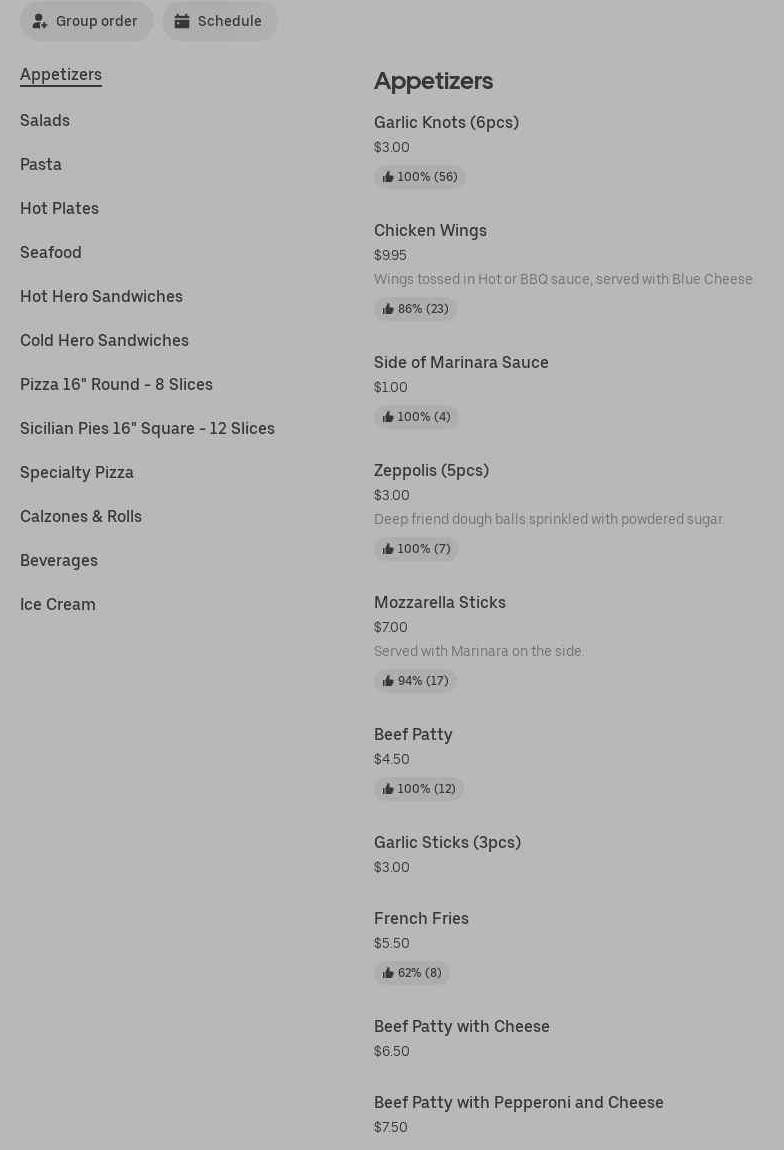This screenshot has width=784, height=1150.
Task: Jump to Sicilian Pies 16" Square category
Action: tap(147, 428)
